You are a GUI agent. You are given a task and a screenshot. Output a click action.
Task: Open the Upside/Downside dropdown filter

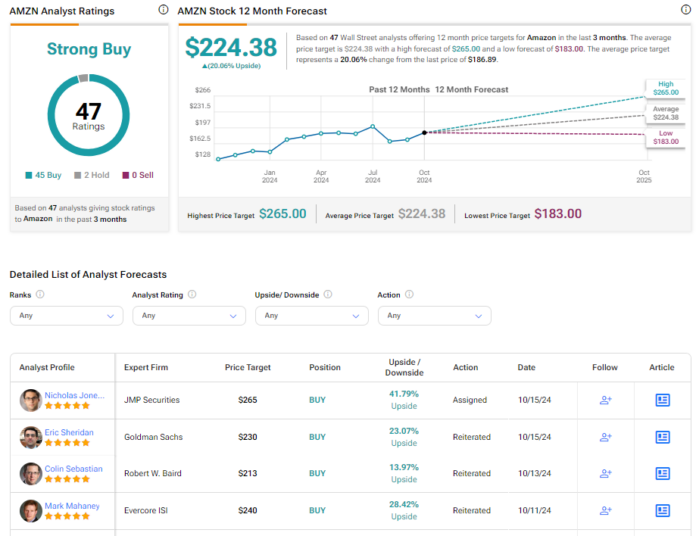point(311,315)
